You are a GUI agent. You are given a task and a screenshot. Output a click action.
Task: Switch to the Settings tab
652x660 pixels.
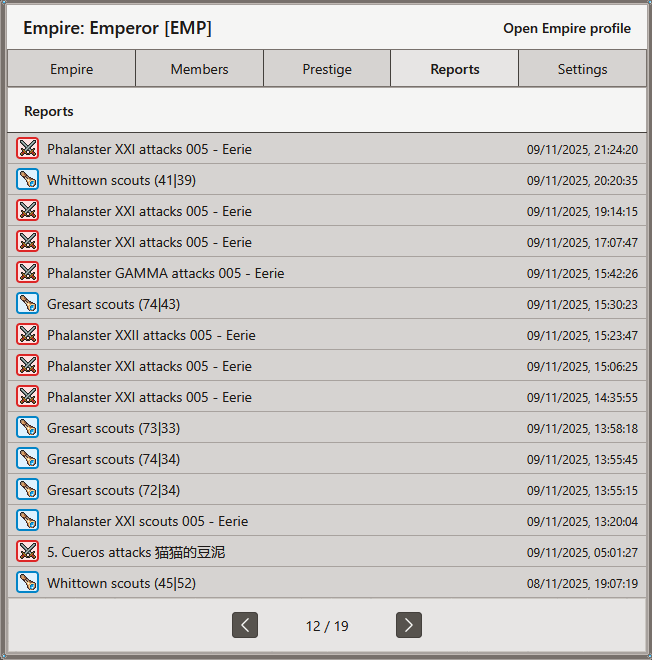[583, 69]
